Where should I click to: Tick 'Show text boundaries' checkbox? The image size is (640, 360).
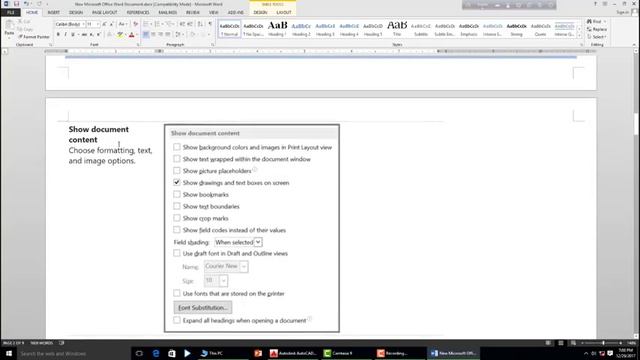[177, 206]
